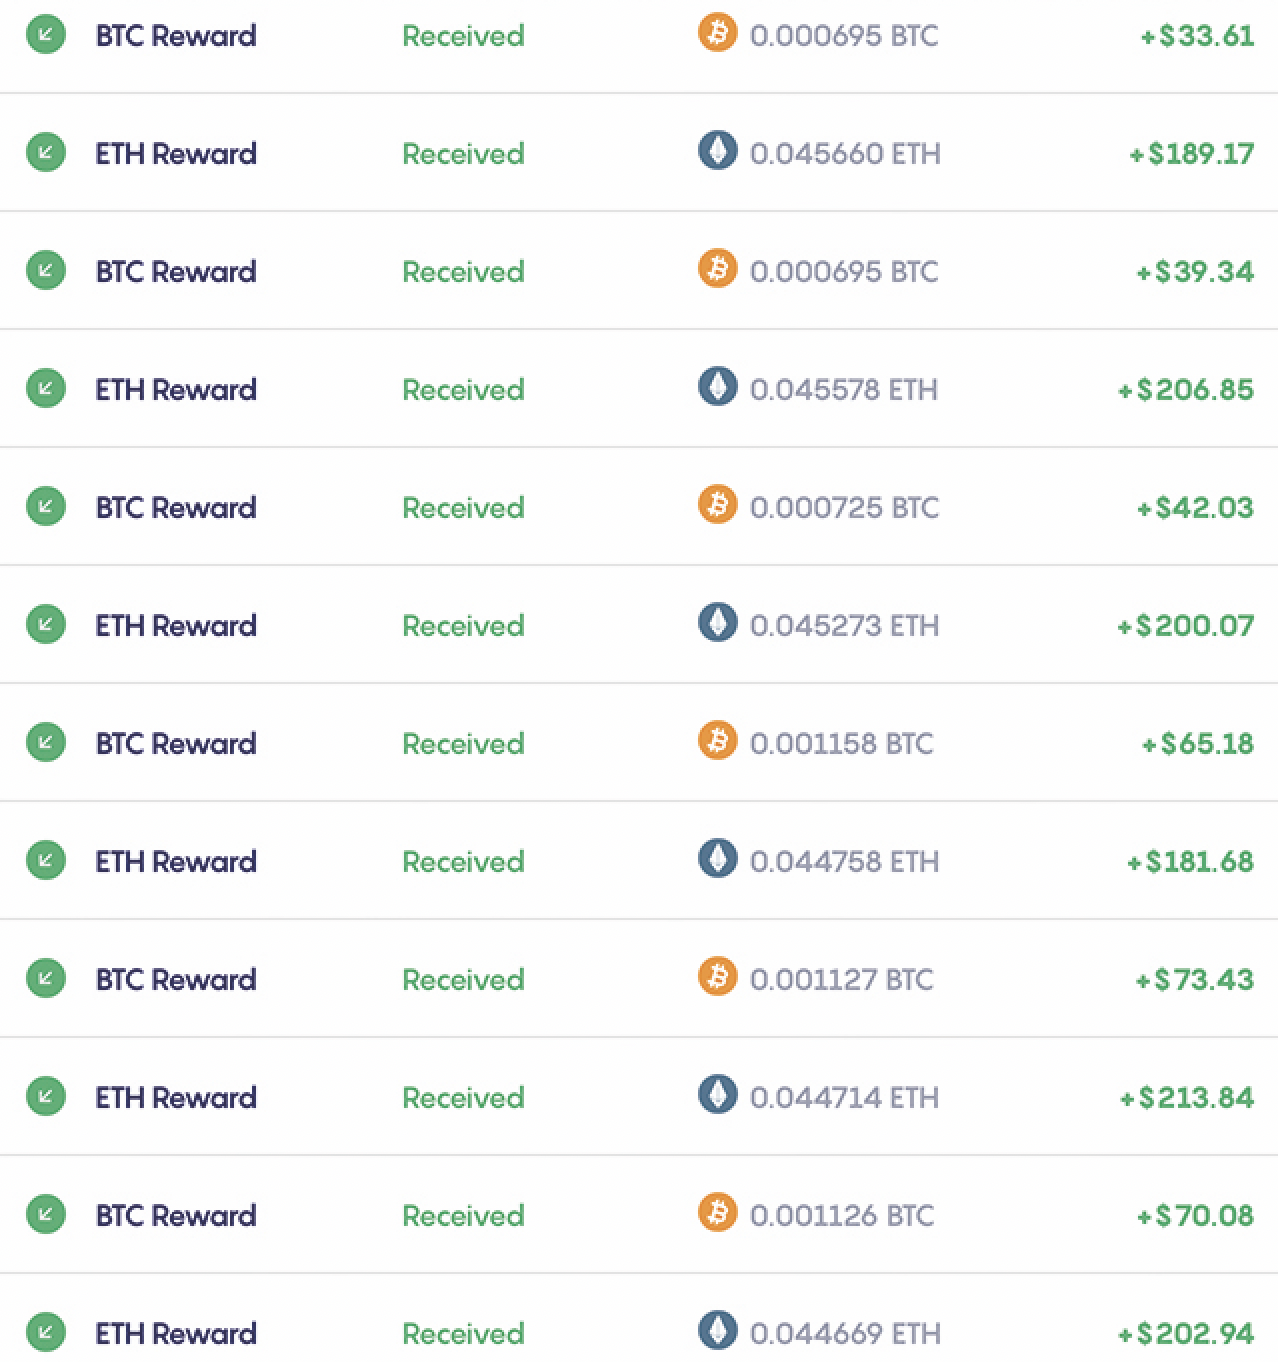1278x1362 pixels.
Task: Click the +$181.68 value
Action: coord(1190,862)
